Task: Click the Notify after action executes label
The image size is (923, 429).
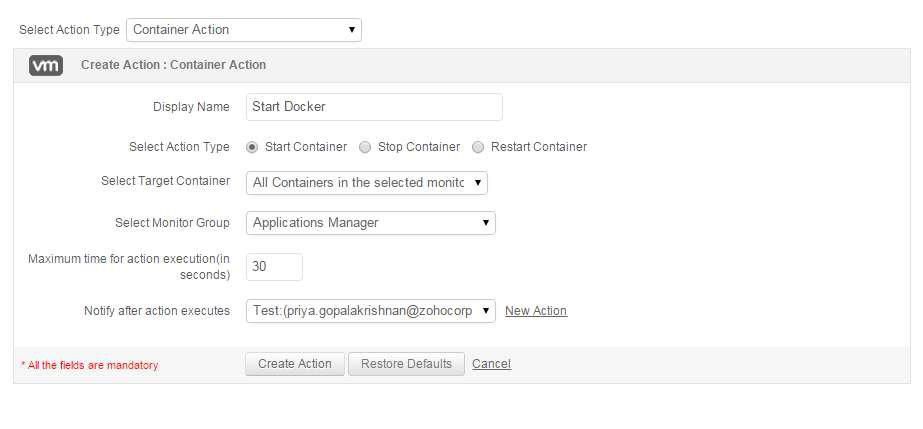Action: click(157, 311)
